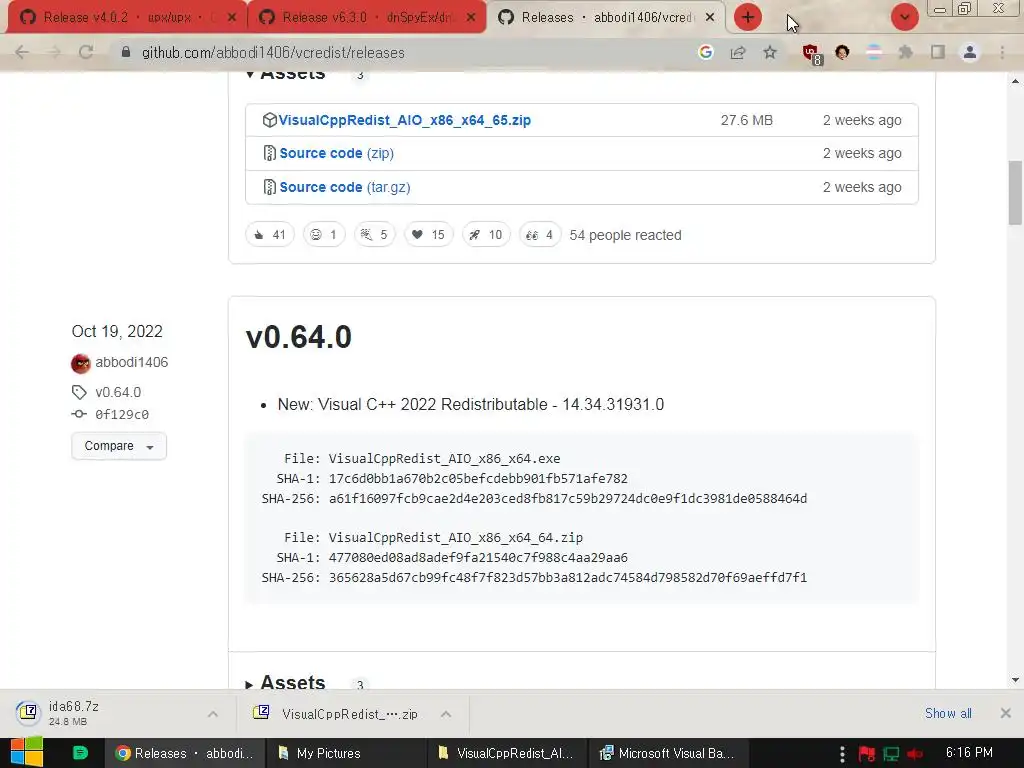Click the volume tray icon
1024x768 pixels.
tap(914, 754)
